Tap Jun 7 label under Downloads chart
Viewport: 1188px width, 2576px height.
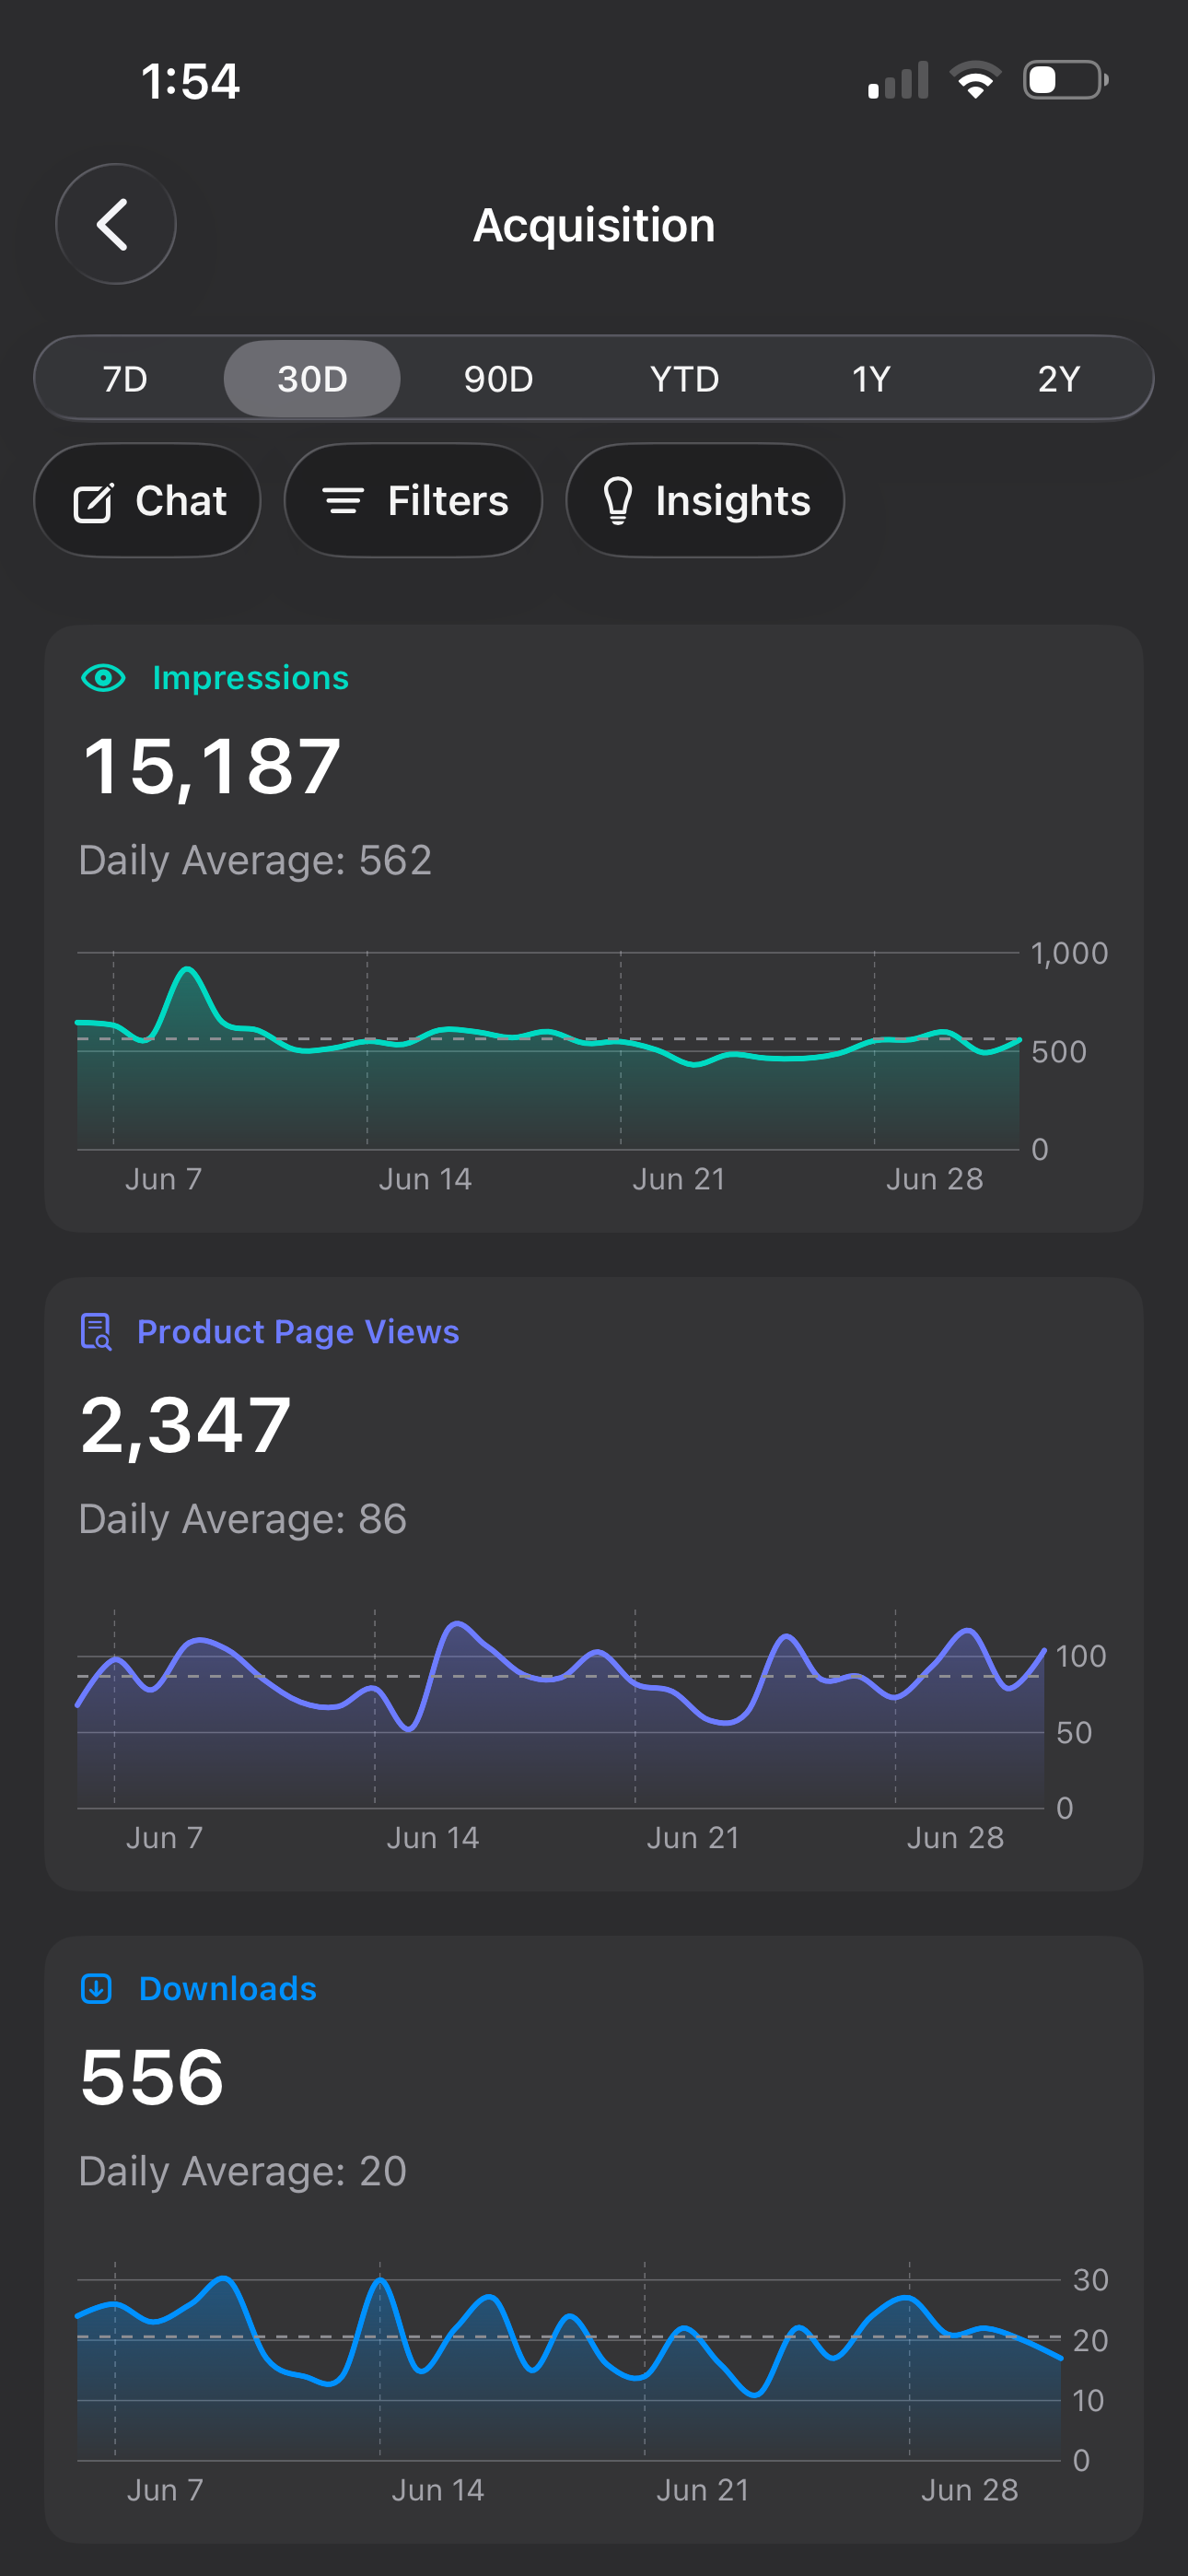(165, 2489)
